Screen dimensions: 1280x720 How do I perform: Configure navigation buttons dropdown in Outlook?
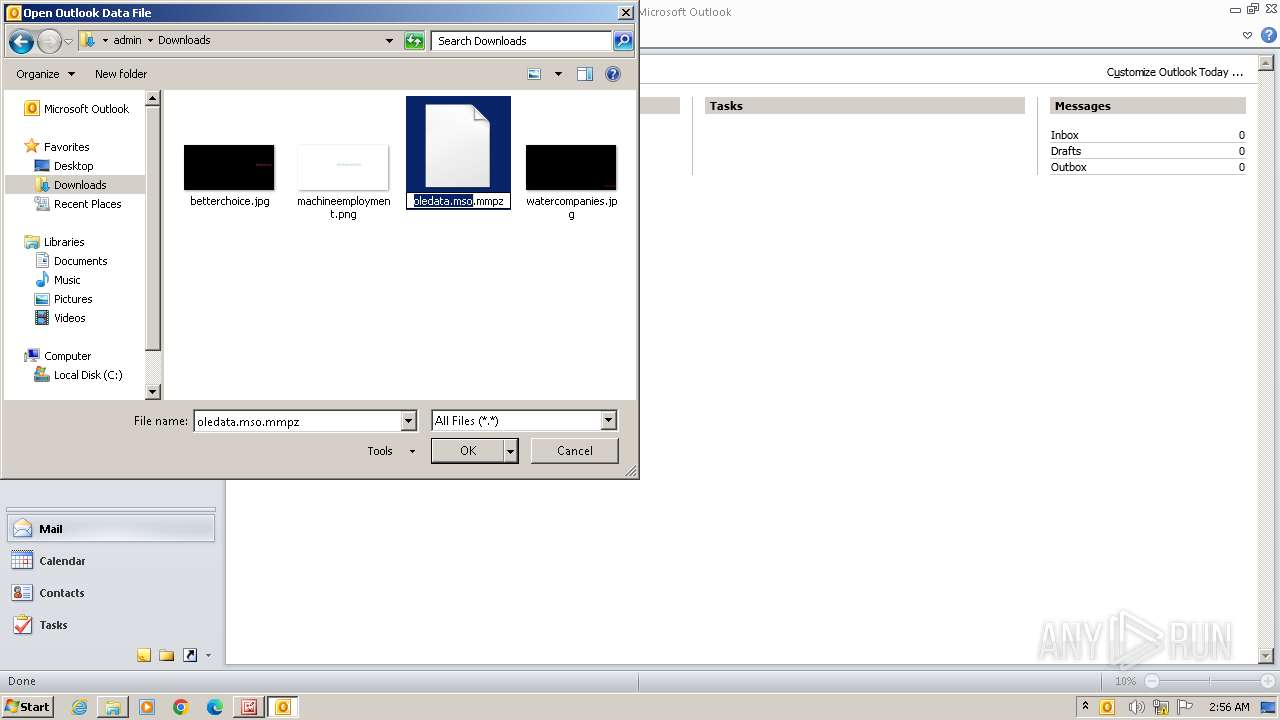[208, 656]
